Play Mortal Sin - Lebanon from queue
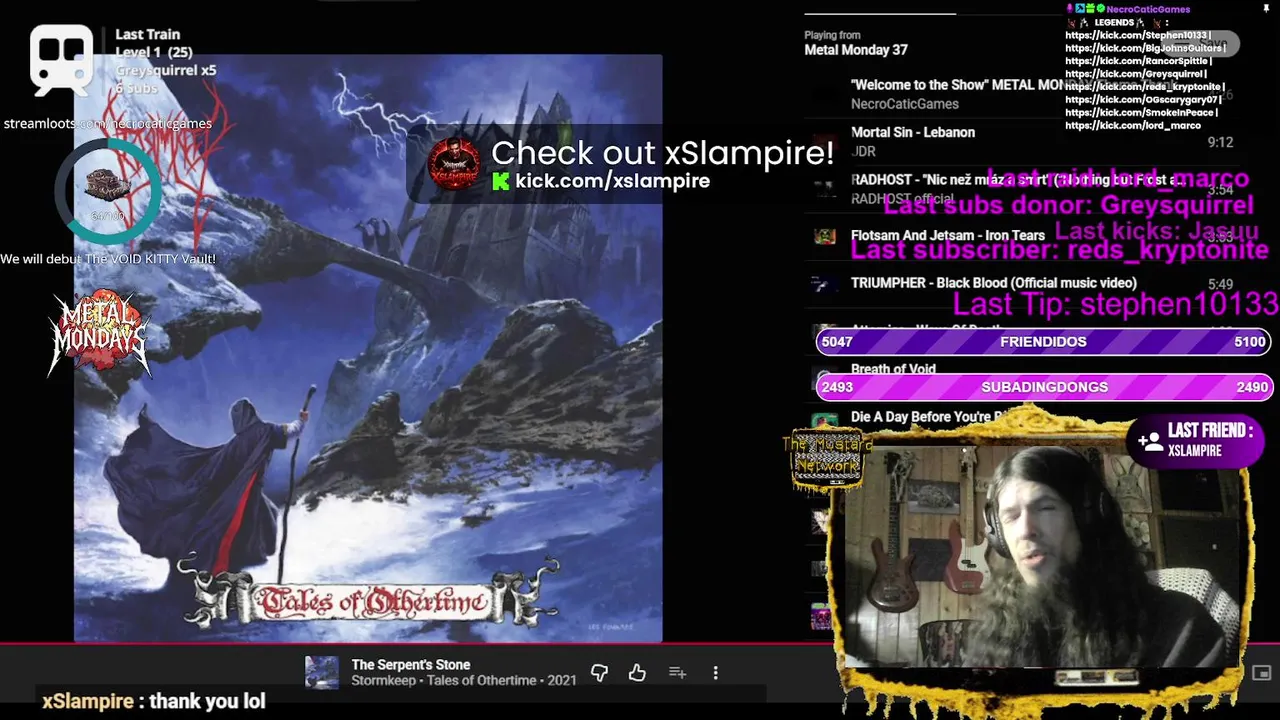The width and height of the screenshot is (1280, 720). (x=1020, y=141)
